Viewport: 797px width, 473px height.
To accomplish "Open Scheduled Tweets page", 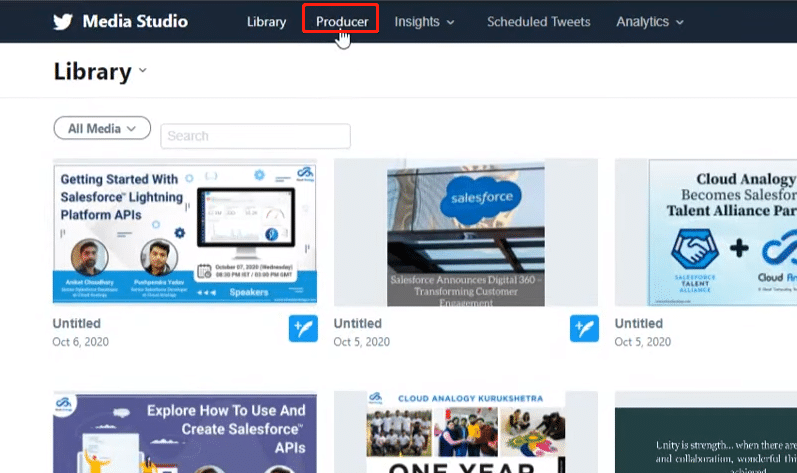I will tap(538, 22).
